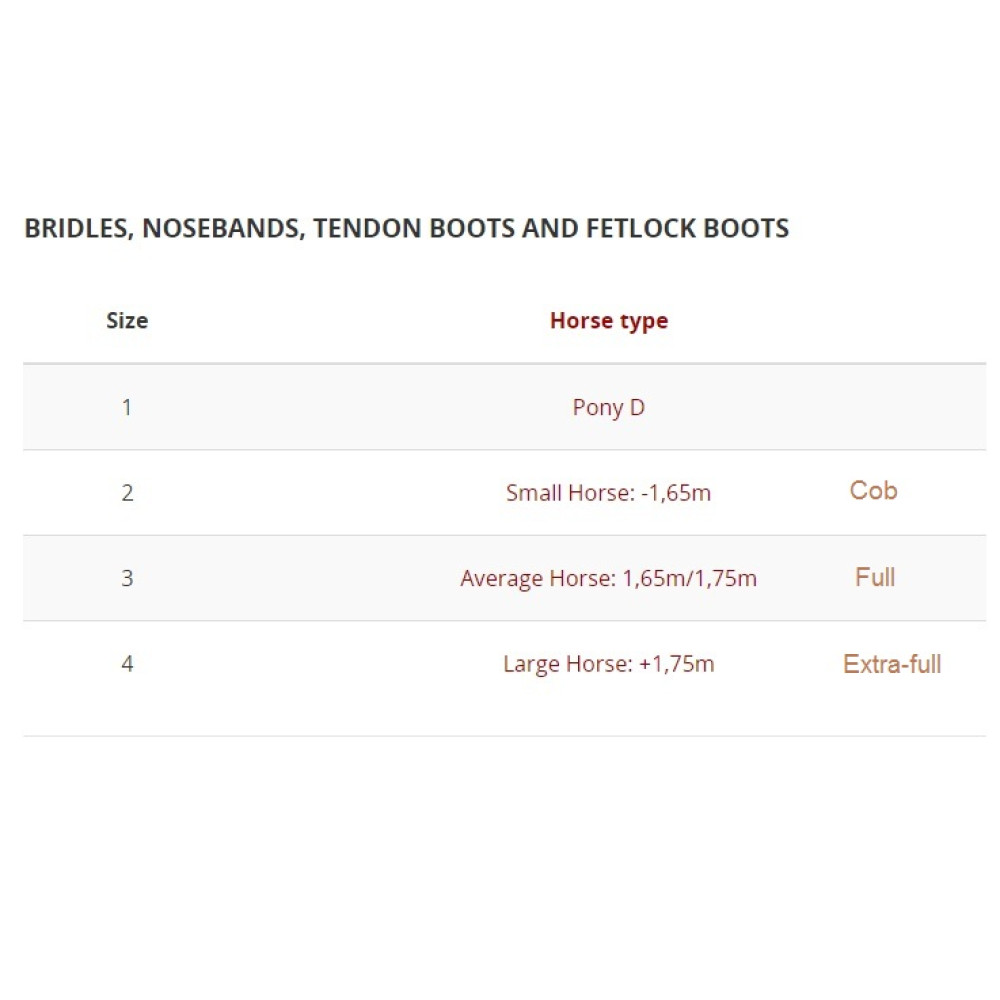Click the Pony D text
1000x1000 pixels.
608,408
